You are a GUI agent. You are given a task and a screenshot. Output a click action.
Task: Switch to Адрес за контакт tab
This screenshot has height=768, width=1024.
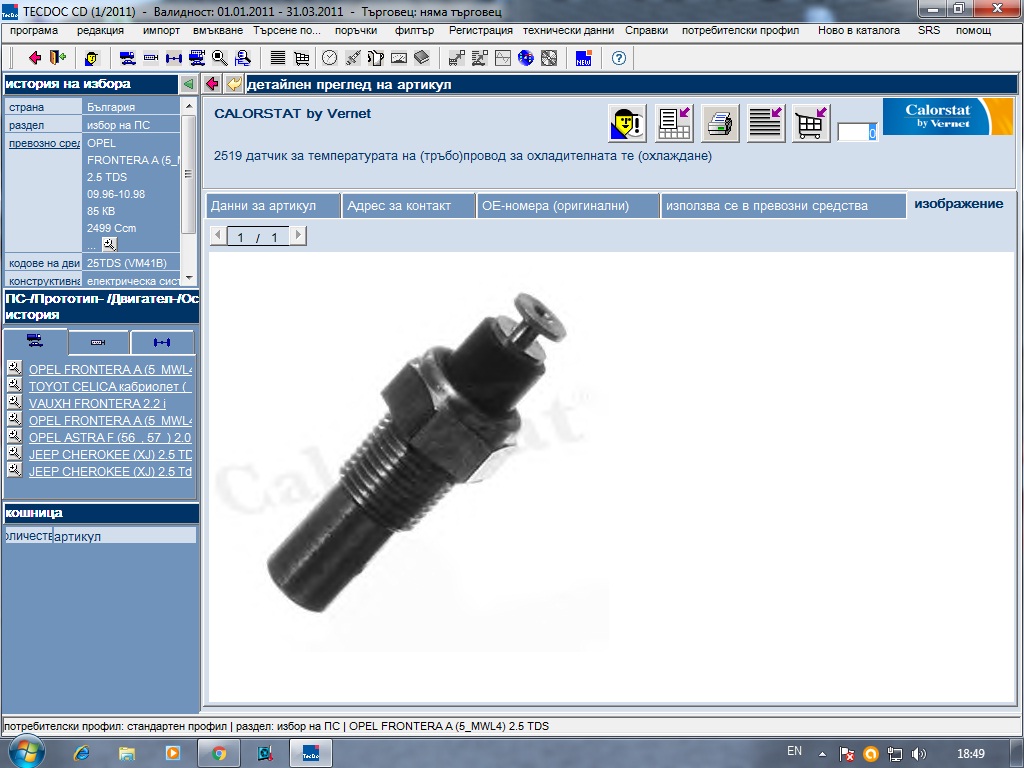click(x=409, y=206)
